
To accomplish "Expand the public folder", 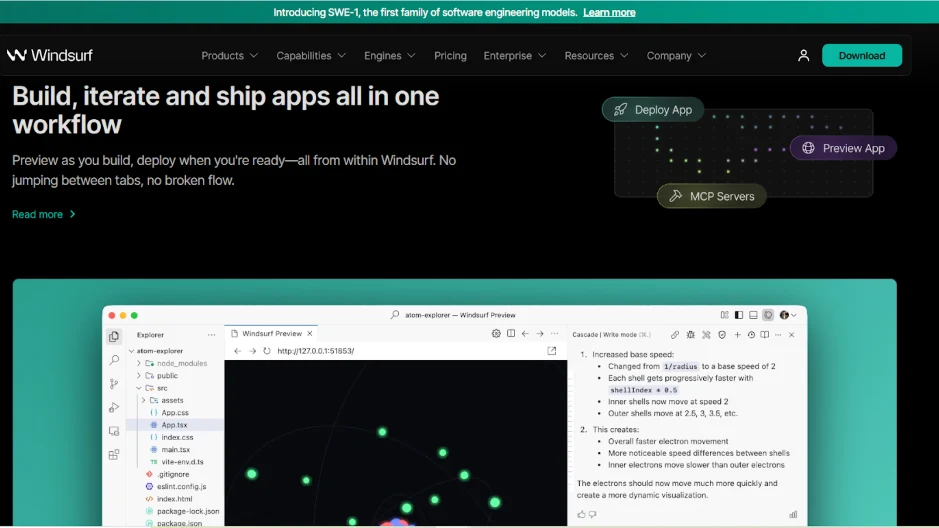I will coord(139,376).
